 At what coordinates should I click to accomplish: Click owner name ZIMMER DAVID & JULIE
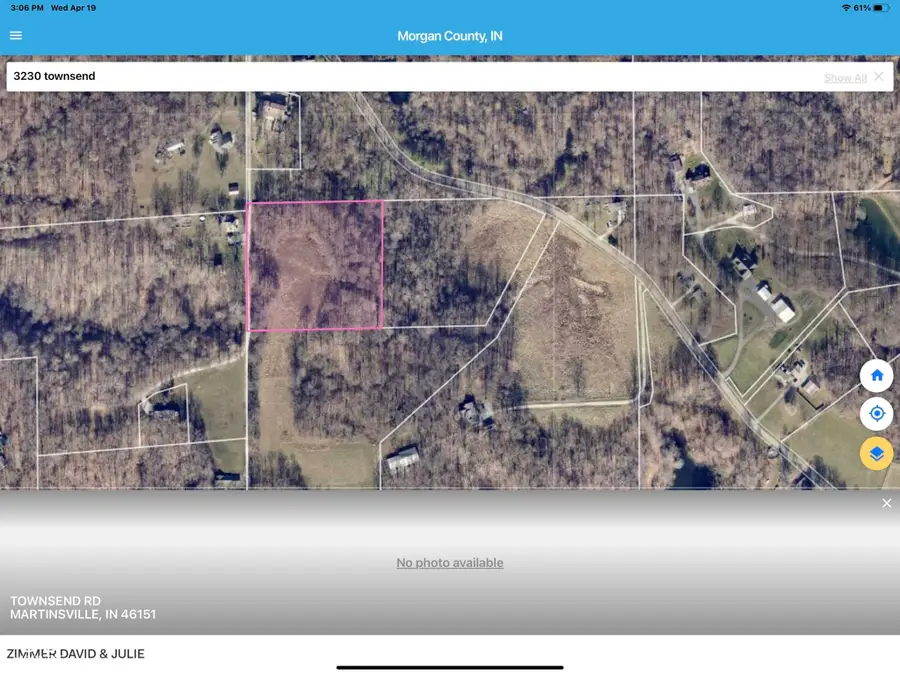pyautogui.click(x=77, y=653)
